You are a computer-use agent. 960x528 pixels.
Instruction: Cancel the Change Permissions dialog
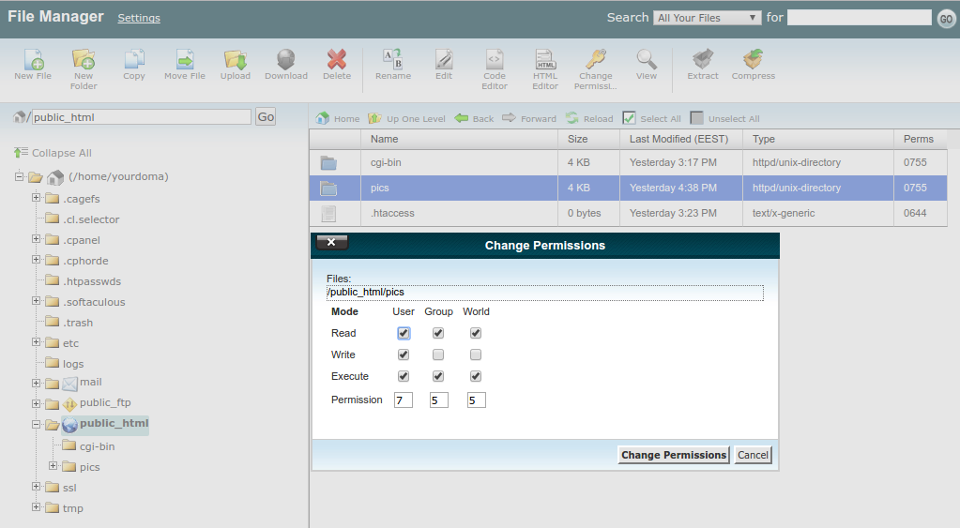click(x=752, y=454)
